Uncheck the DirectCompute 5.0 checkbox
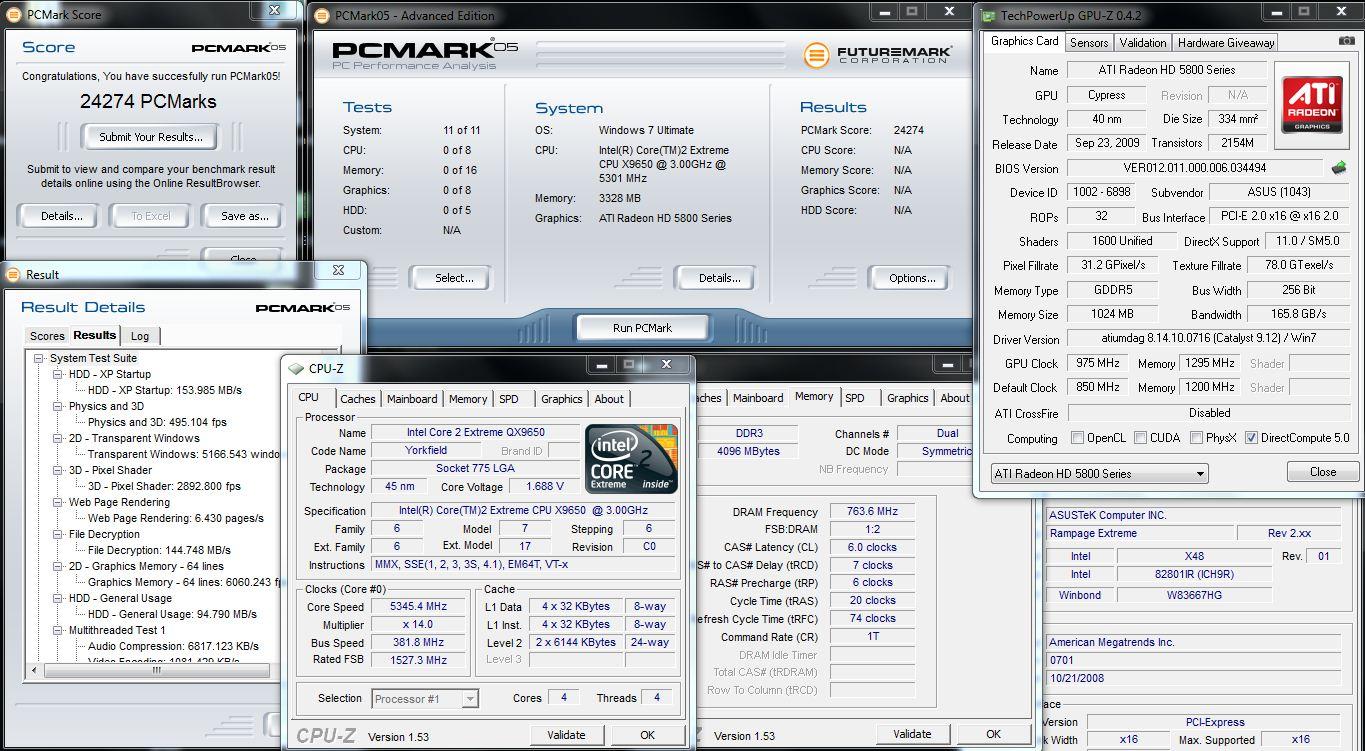Image resolution: width=1365 pixels, height=751 pixels. (1251, 438)
